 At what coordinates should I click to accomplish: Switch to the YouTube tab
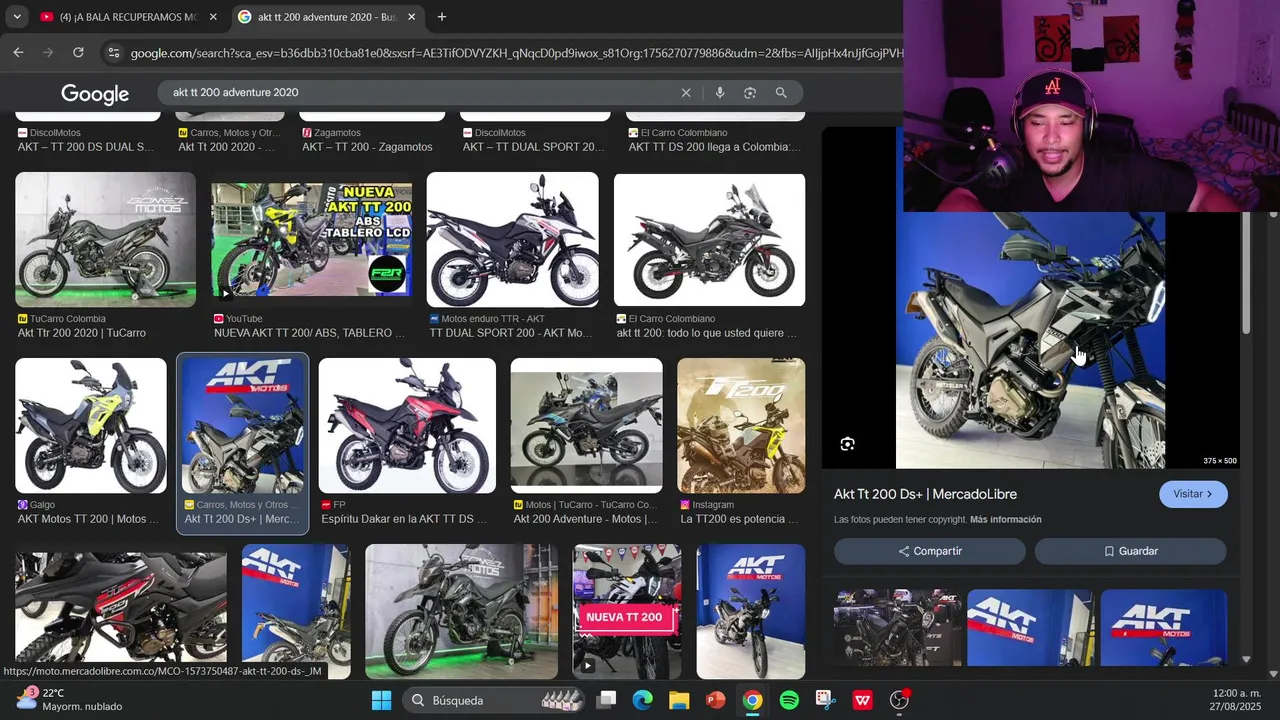tap(128, 17)
